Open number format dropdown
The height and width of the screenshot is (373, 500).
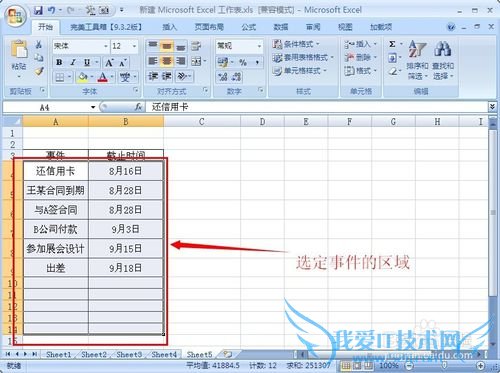pos(259,46)
